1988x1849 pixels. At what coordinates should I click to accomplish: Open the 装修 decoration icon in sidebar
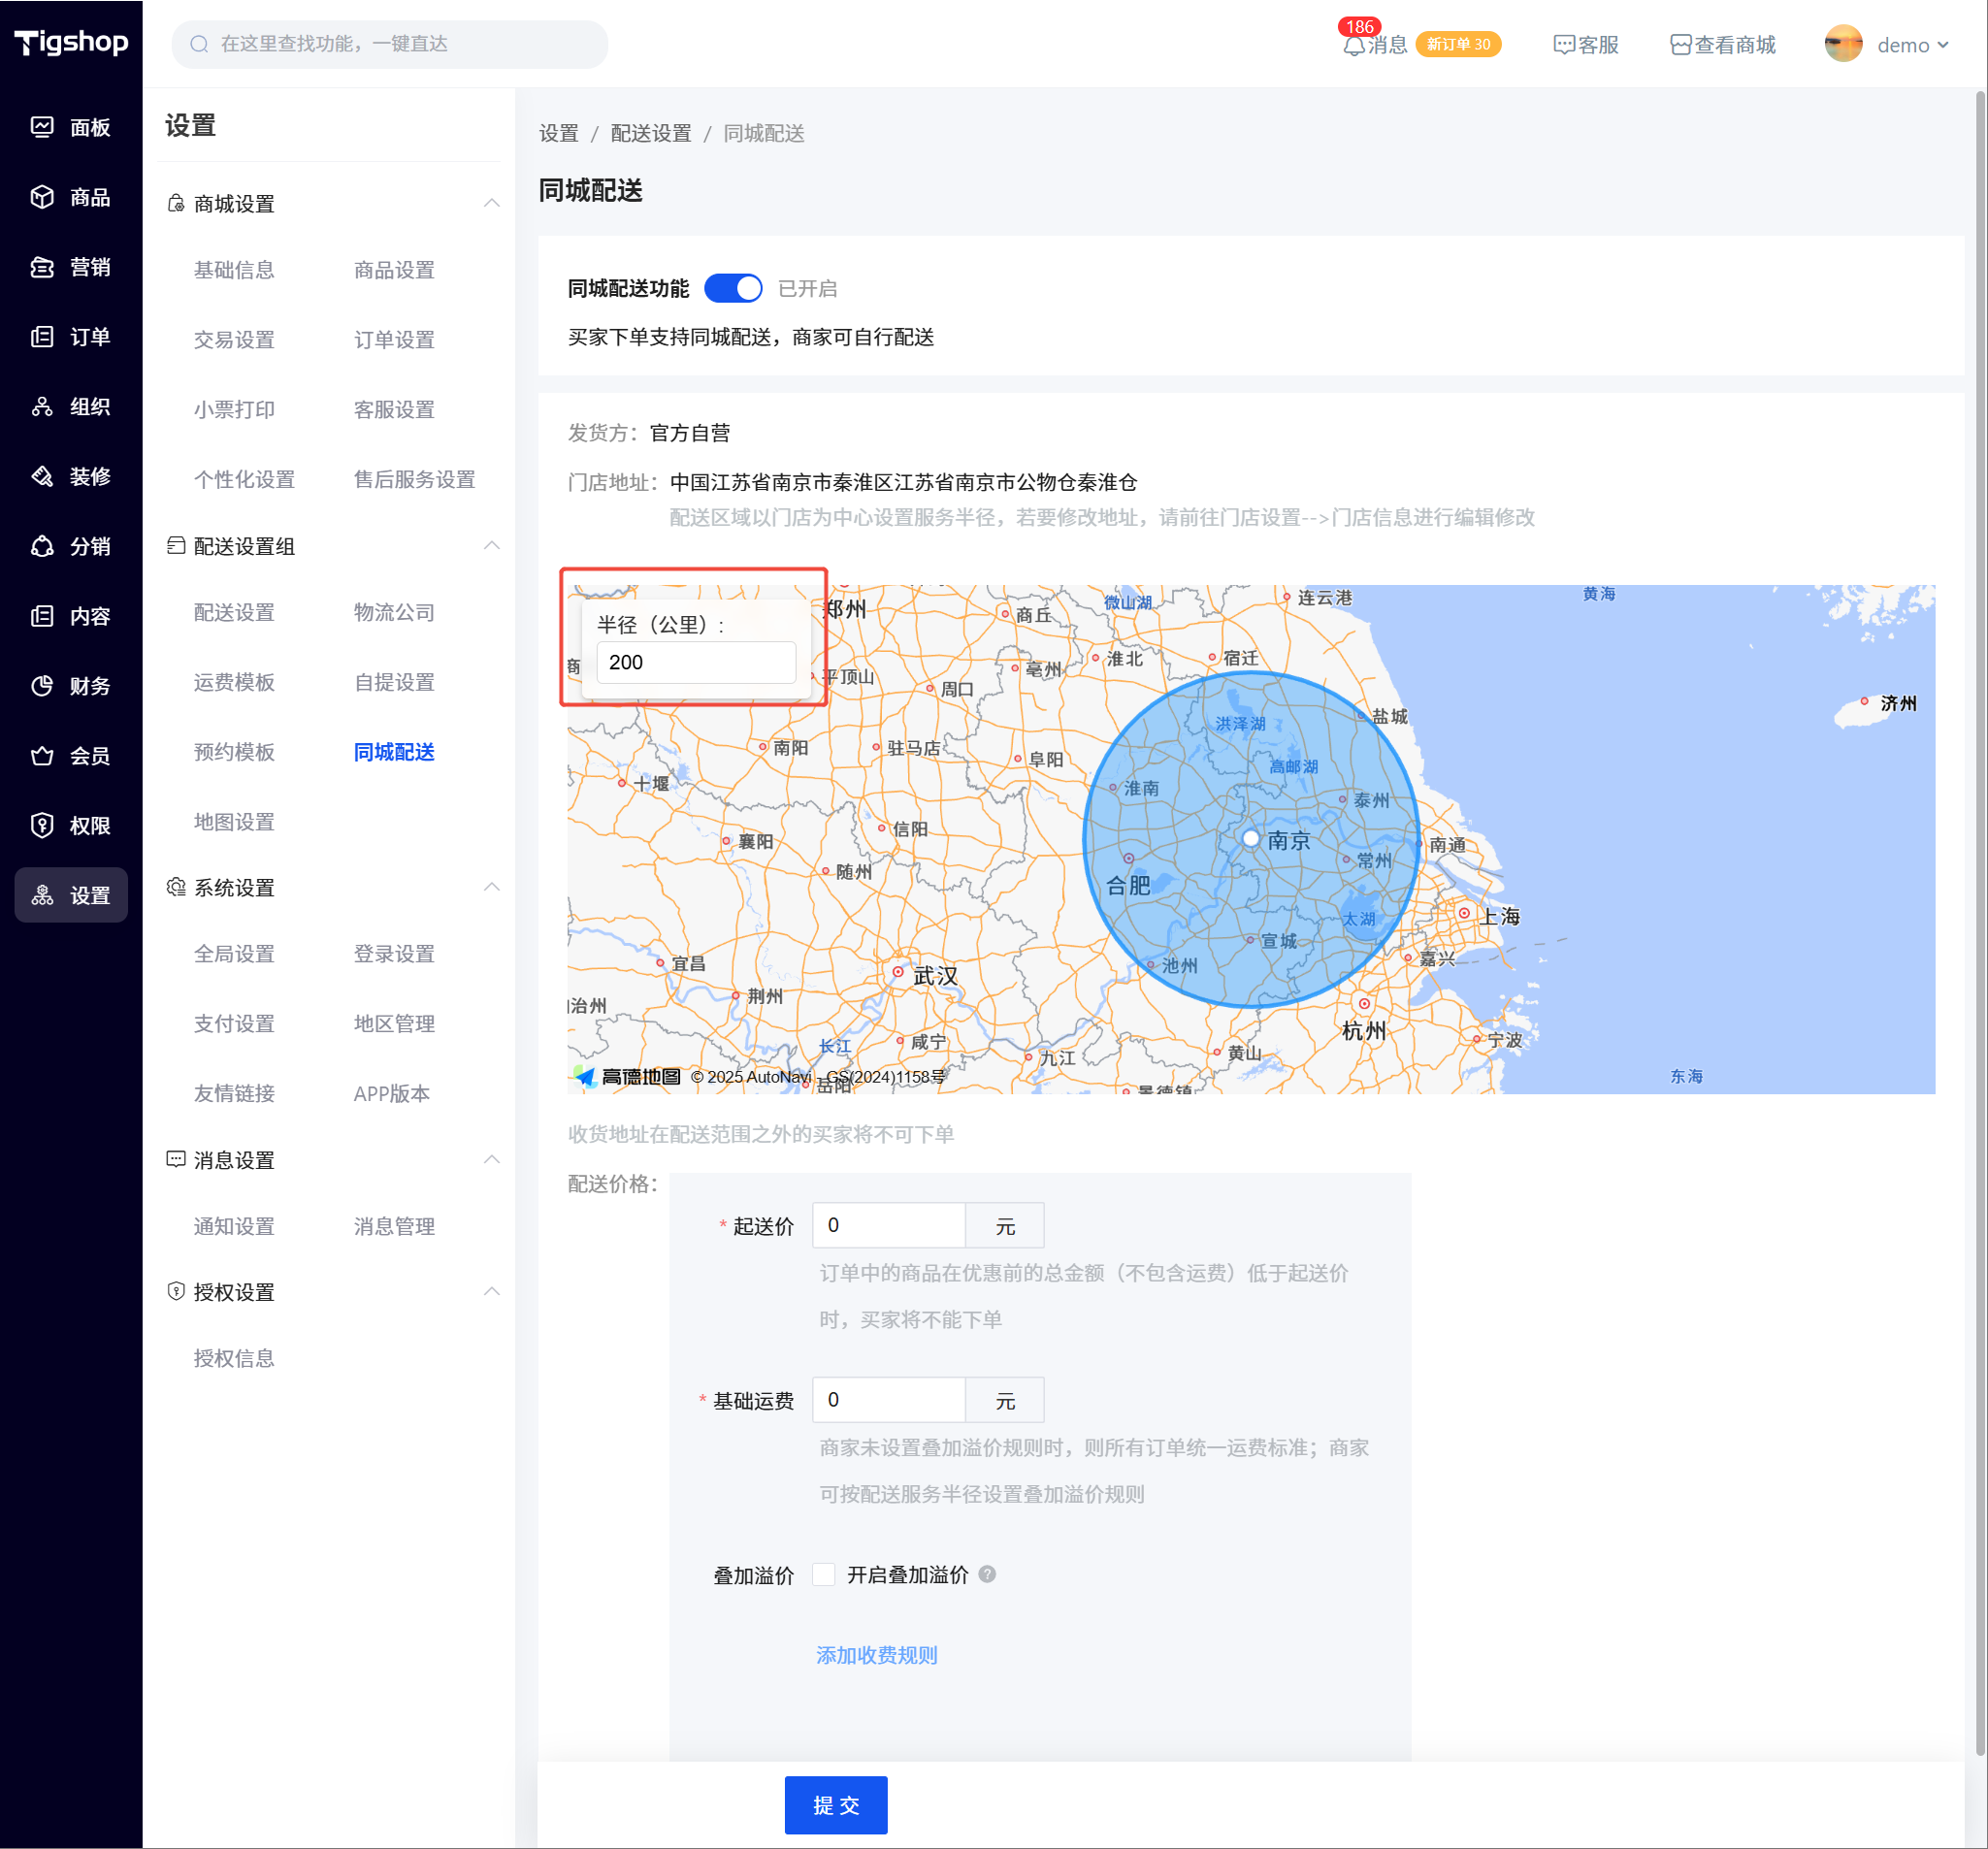[x=42, y=476]
